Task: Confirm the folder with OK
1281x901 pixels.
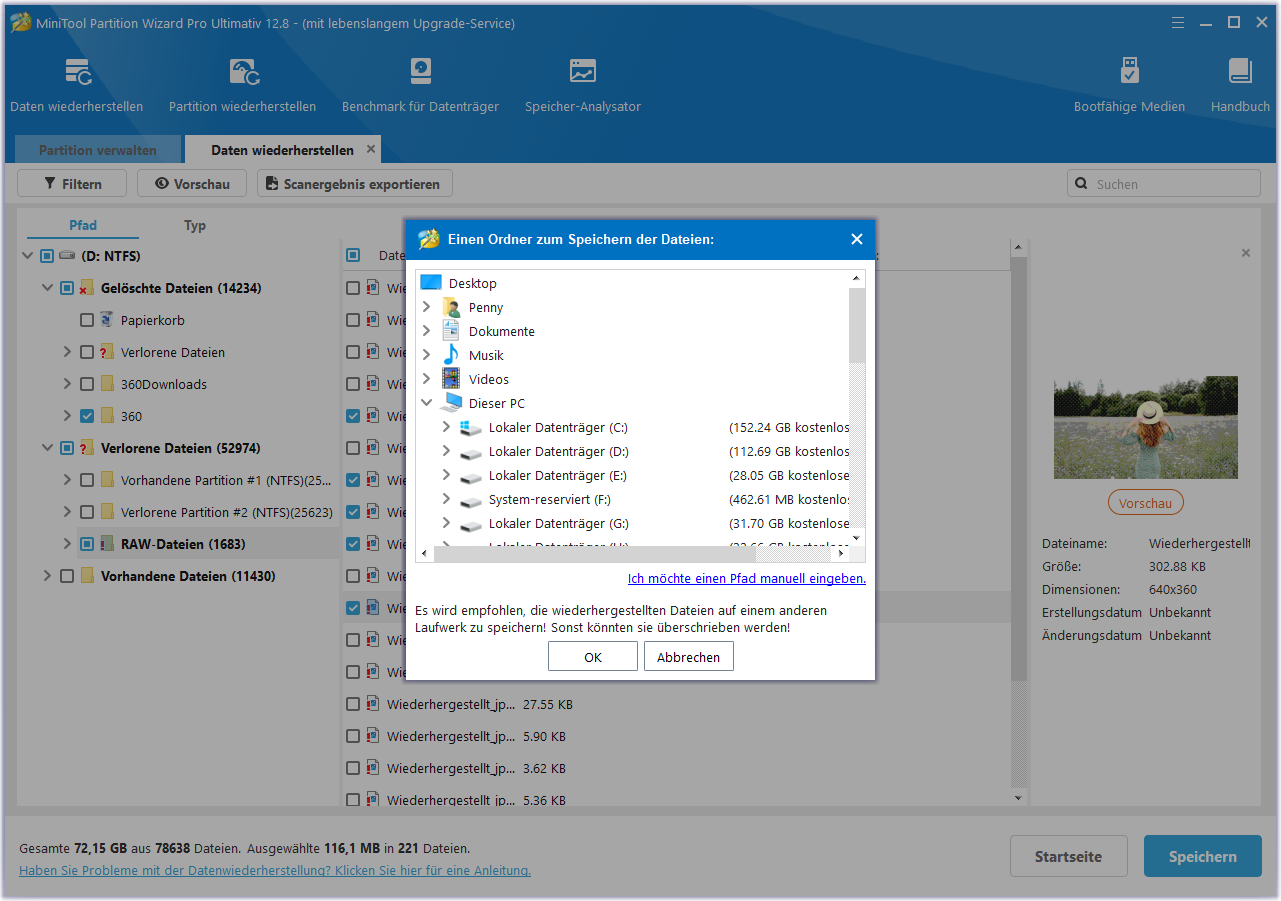Action: [x=593, y=657]
